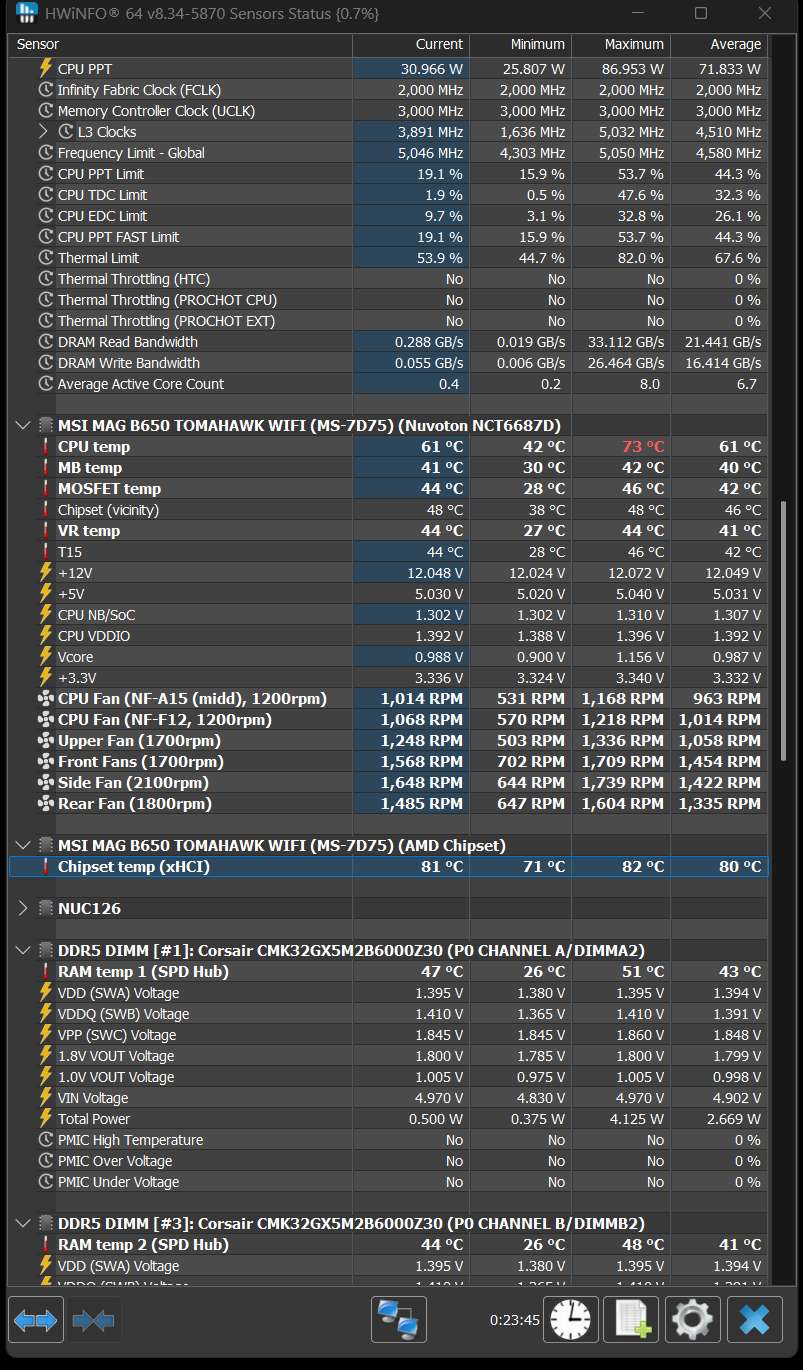Image resolution: width=803 pixels, height=1370 pixels.
Task: Collapse the DDR5 DIMM [#1] group
Action: coord(23,951)
